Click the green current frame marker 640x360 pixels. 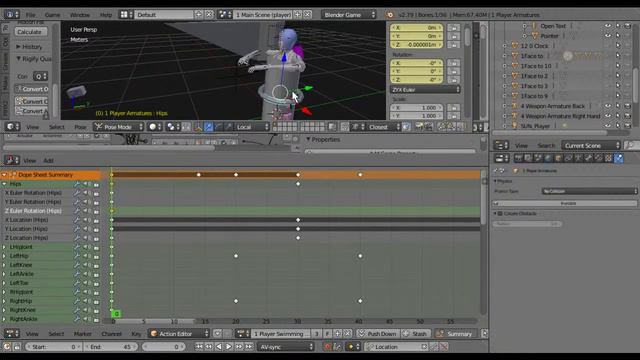click(116, 314)
